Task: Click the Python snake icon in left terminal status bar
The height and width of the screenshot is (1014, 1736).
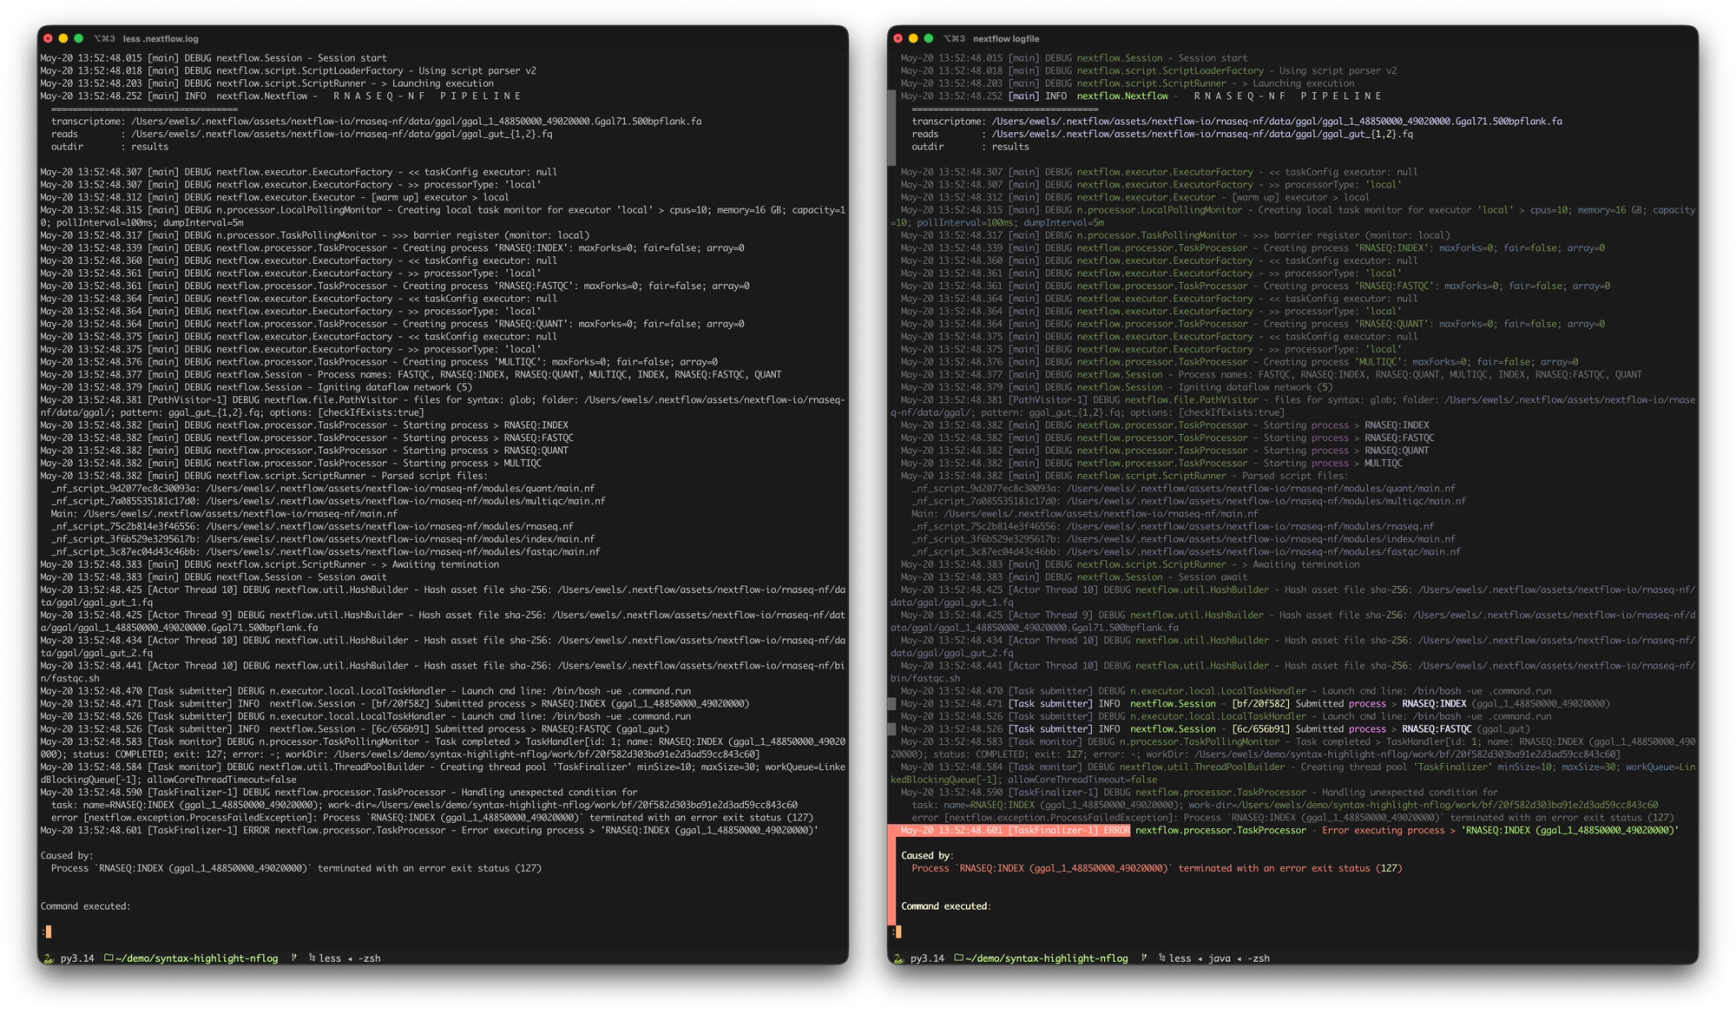Action: point(48,958)
